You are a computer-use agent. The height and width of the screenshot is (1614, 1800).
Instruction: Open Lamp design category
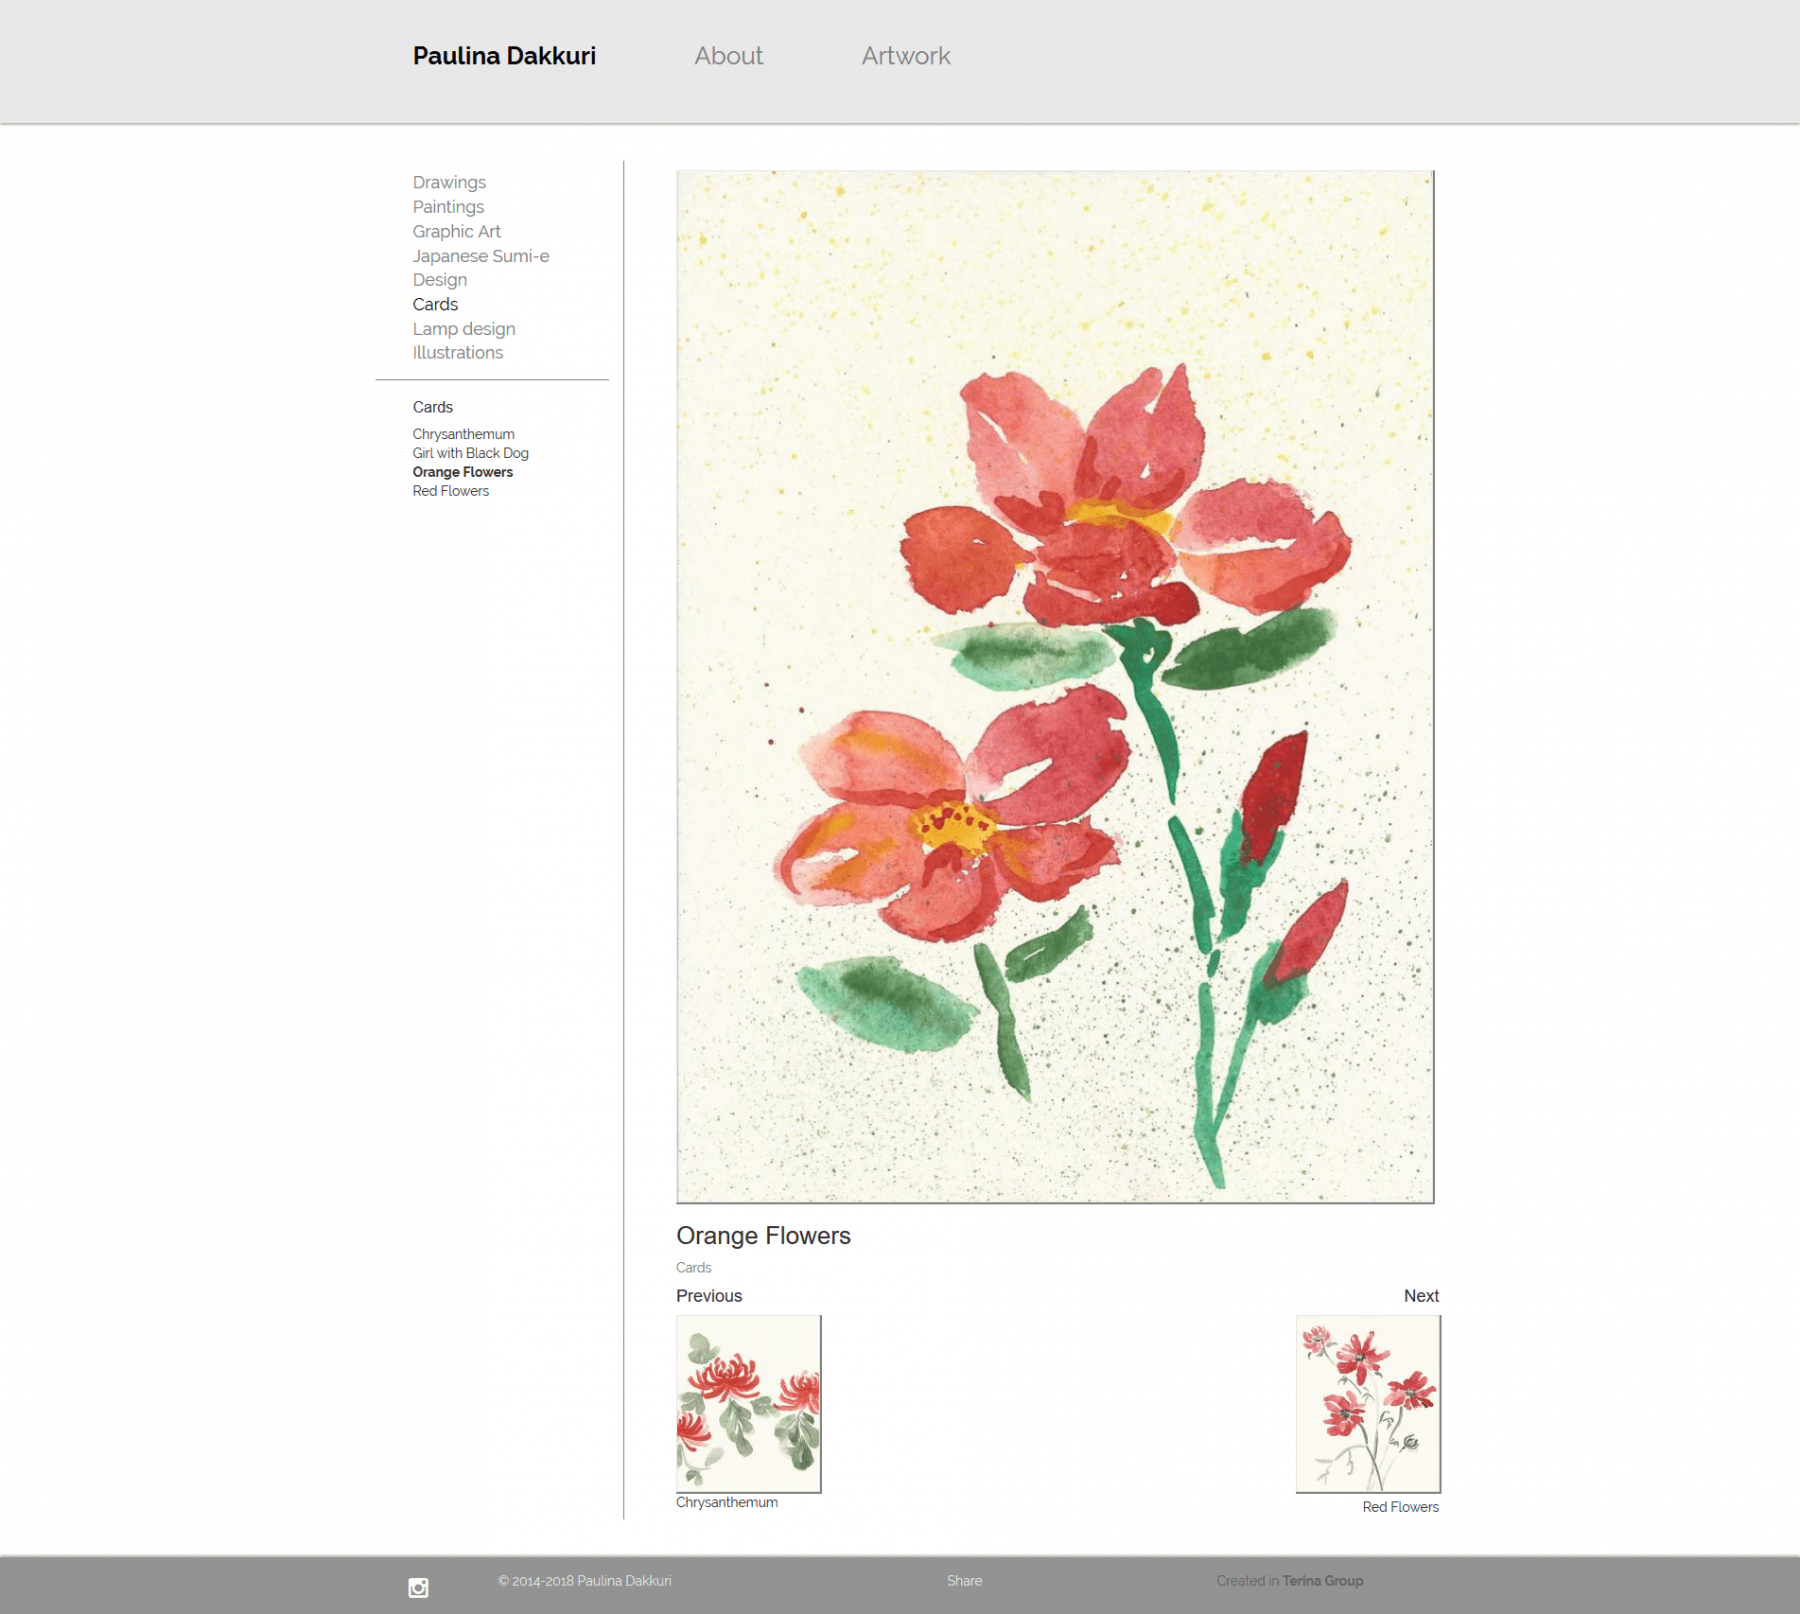(x=463, y=329)
